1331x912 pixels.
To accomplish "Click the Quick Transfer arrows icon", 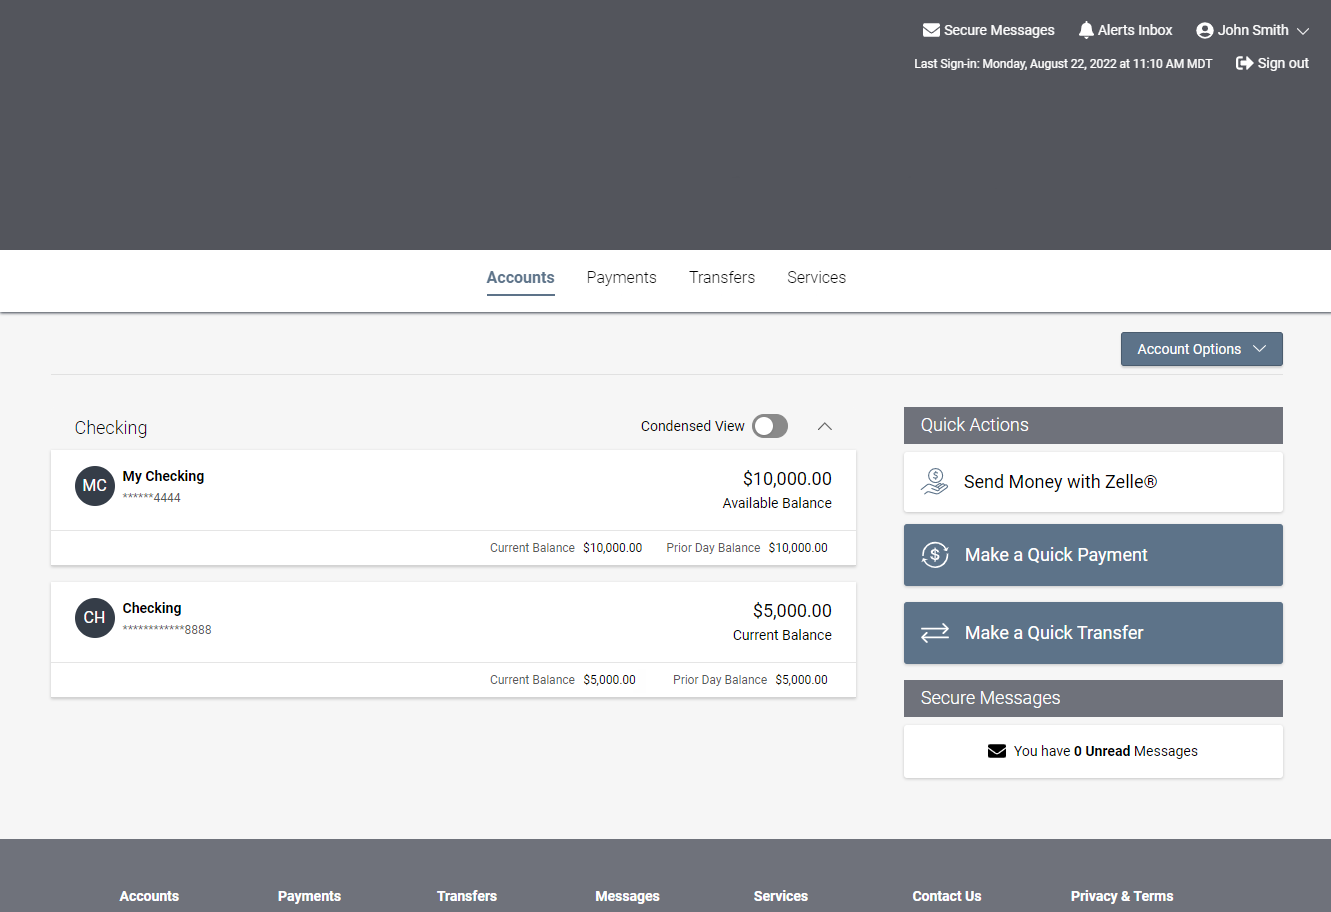I will (x=935, y=633).
